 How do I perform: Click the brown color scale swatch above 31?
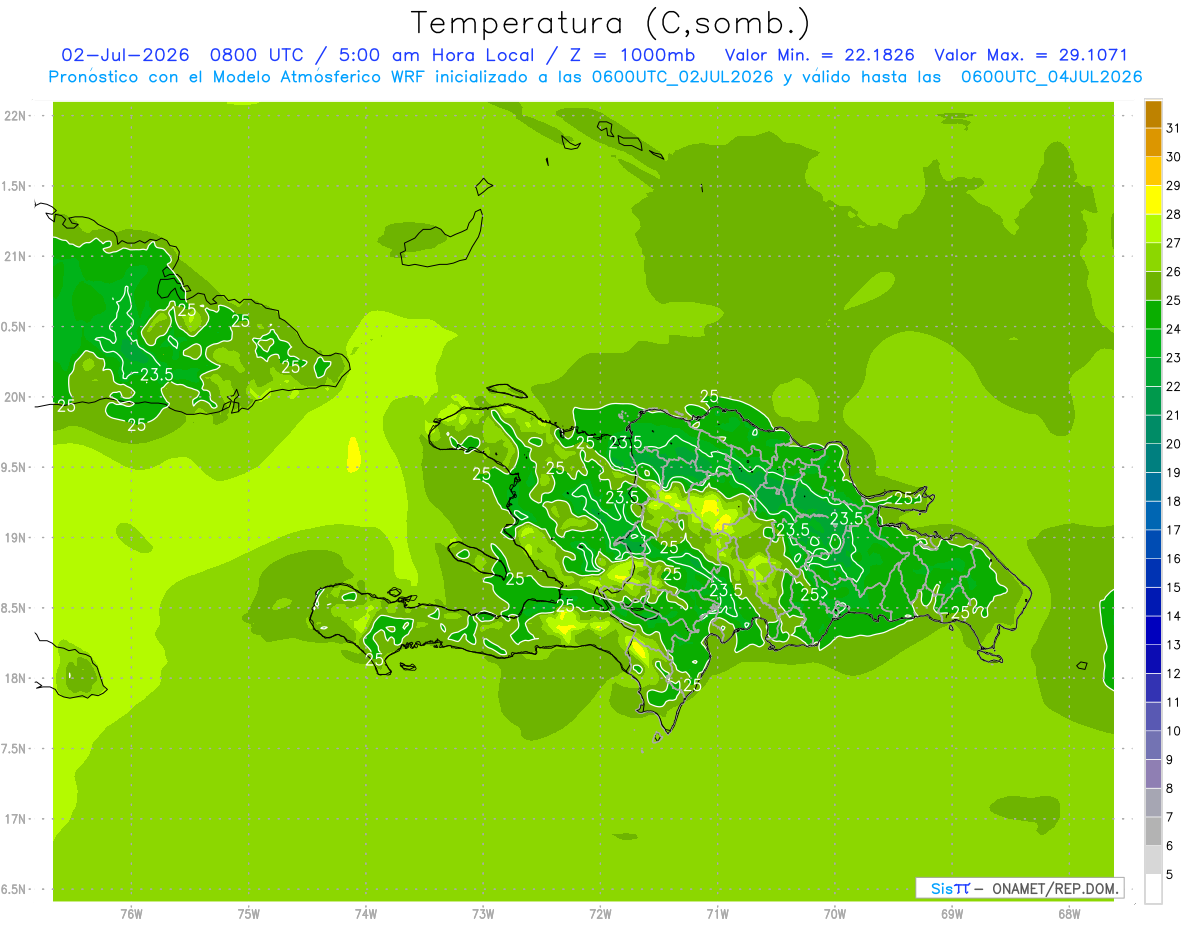[x=1153, y=114]
